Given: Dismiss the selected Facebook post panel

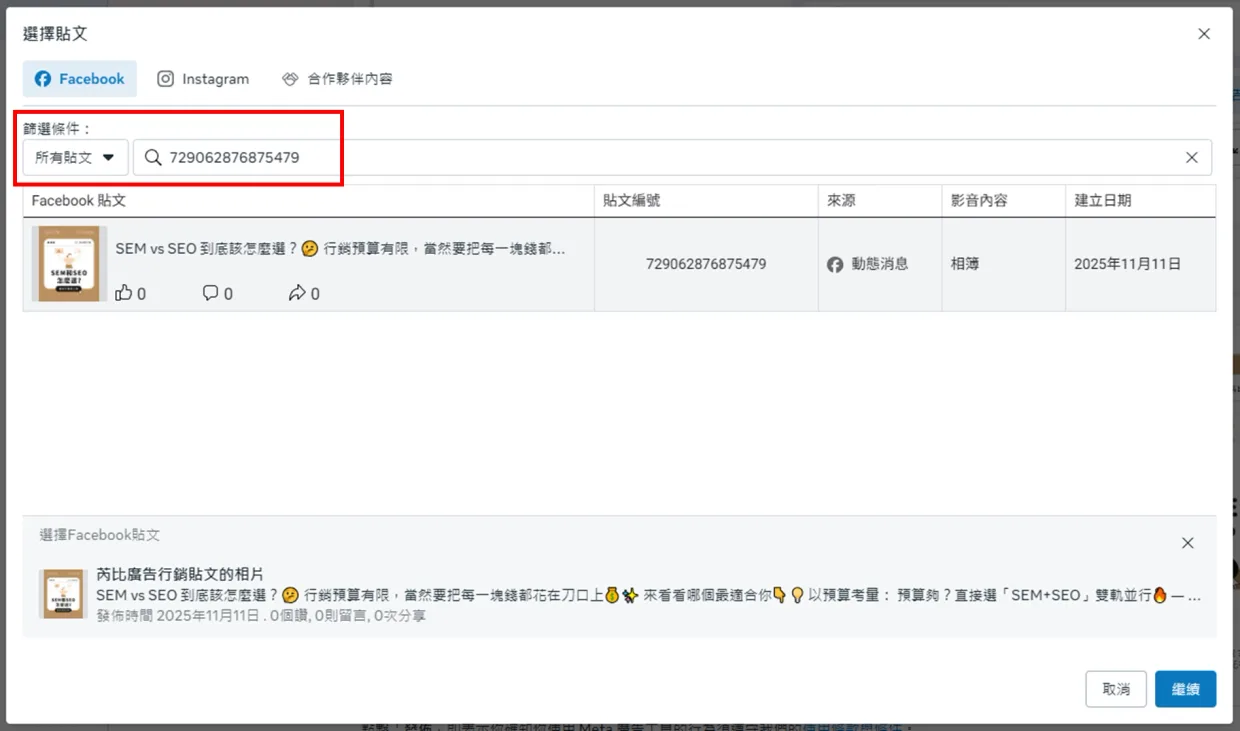Looking at the screenshot, I should coord(1188,543).
